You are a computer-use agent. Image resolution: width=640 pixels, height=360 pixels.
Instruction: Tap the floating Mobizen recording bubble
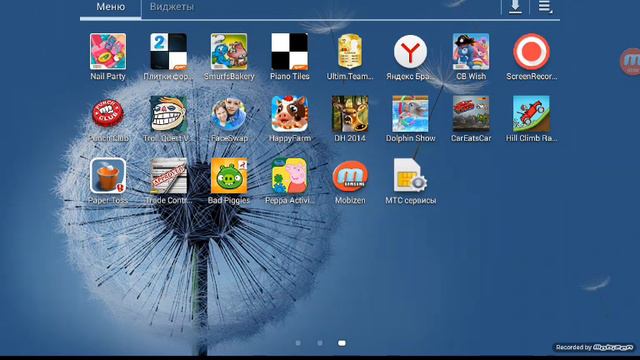[x=630, y=62]
